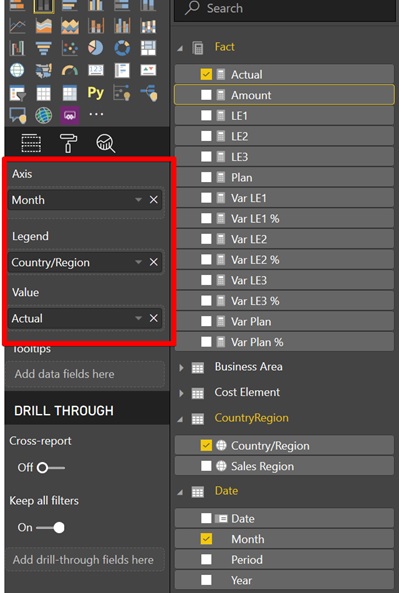Click the Add drill-through fields box
Image resolution: width=399 pixels, height=593 pixels.
click(85, 560)
